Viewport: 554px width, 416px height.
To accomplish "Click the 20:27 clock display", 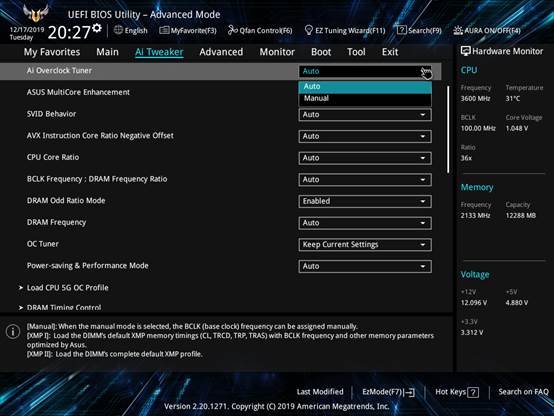I will point(69,33).
